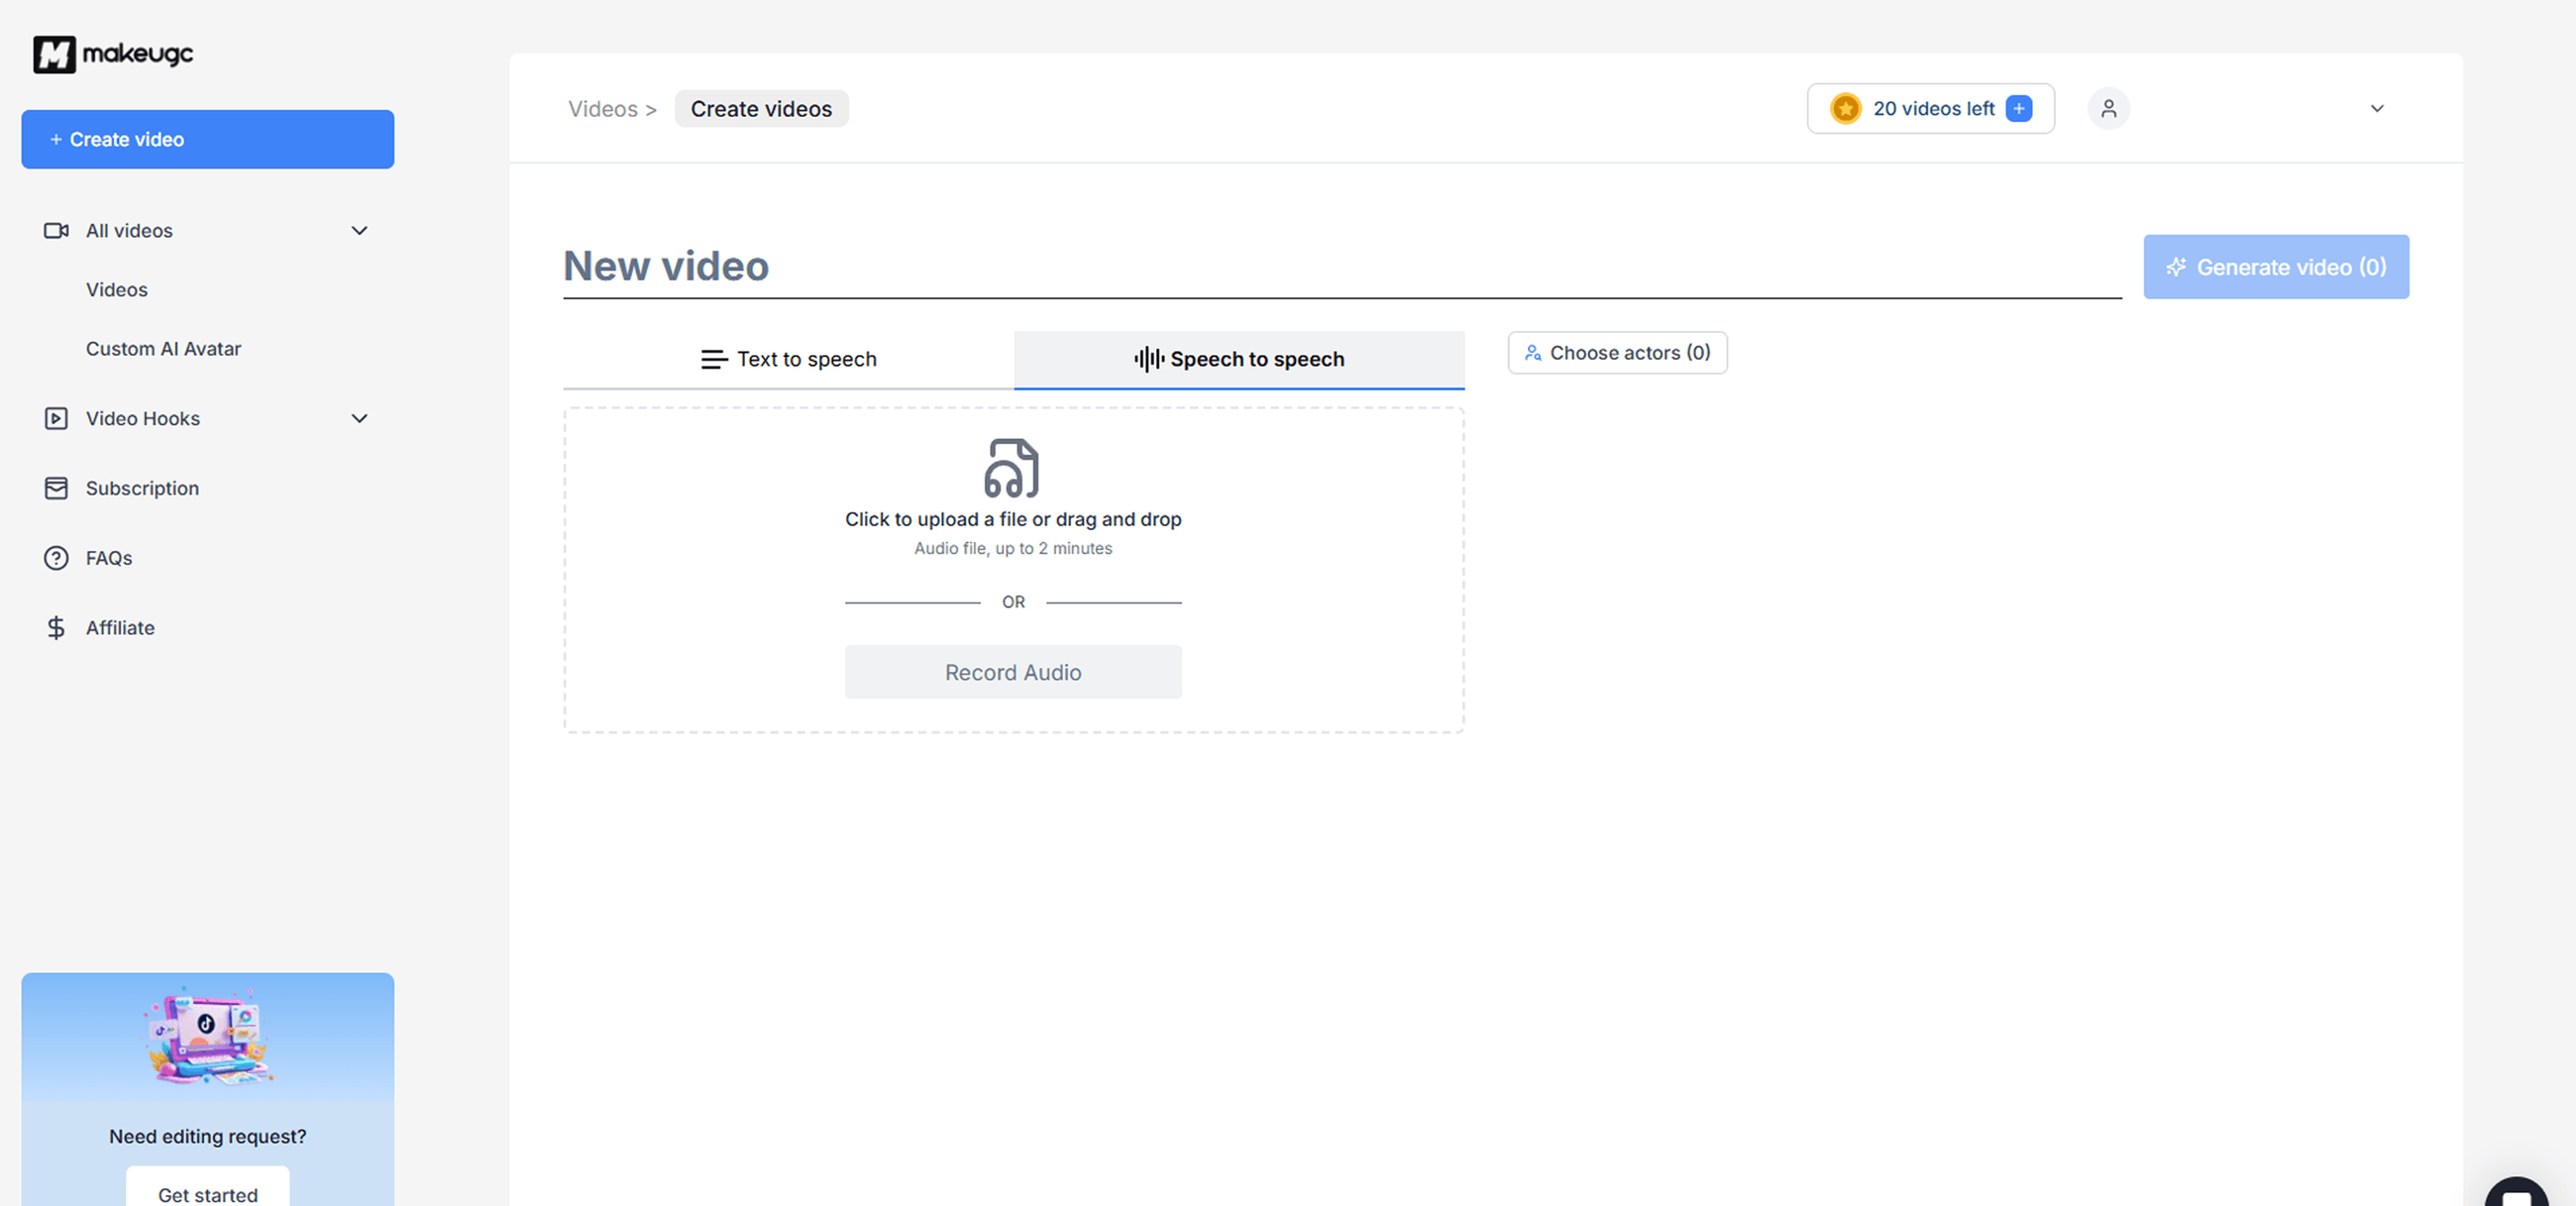Switch to the Text to speech tab

tap(788, 359)
